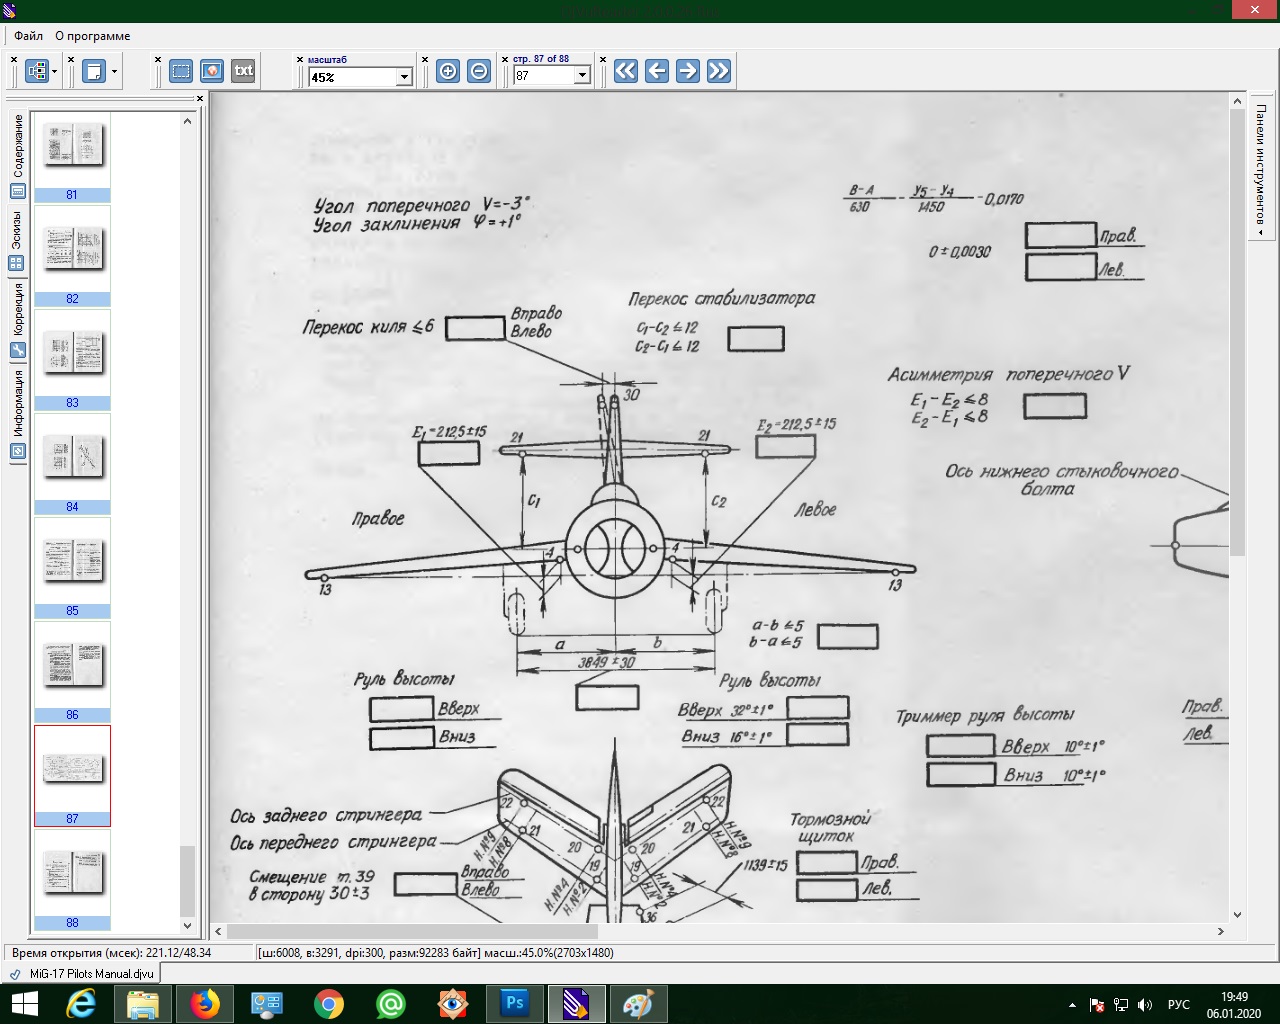Activate the rectangular region selection tool

click(x=181, y=71)
